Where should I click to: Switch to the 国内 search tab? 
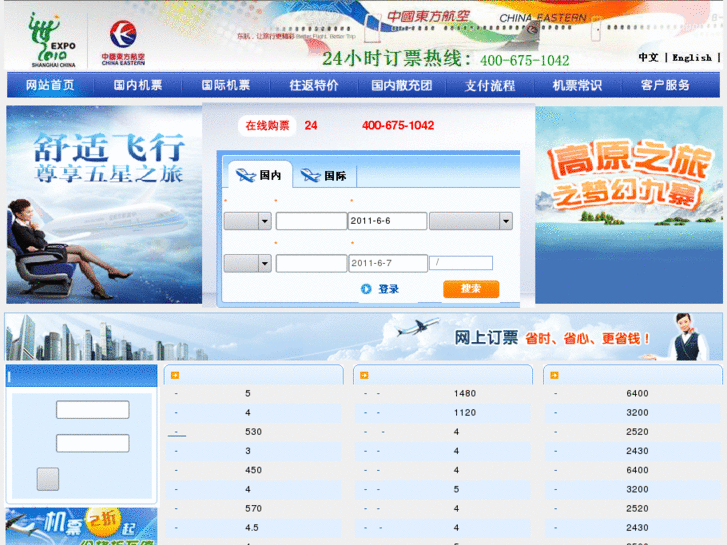pyautogui.click(x=259, y=175)
